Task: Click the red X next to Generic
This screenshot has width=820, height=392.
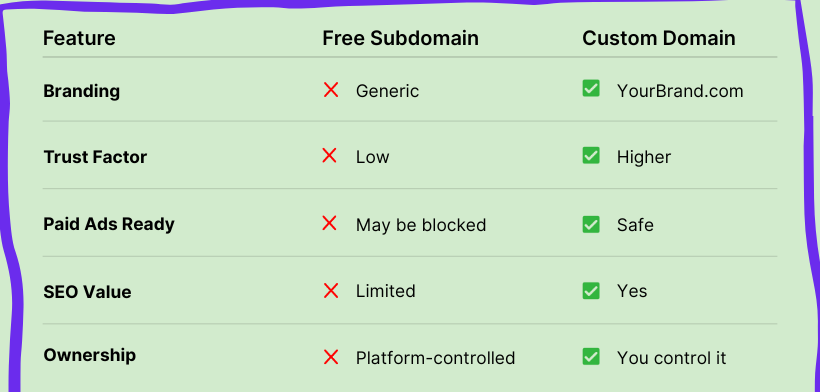Action: coord(331,90)
